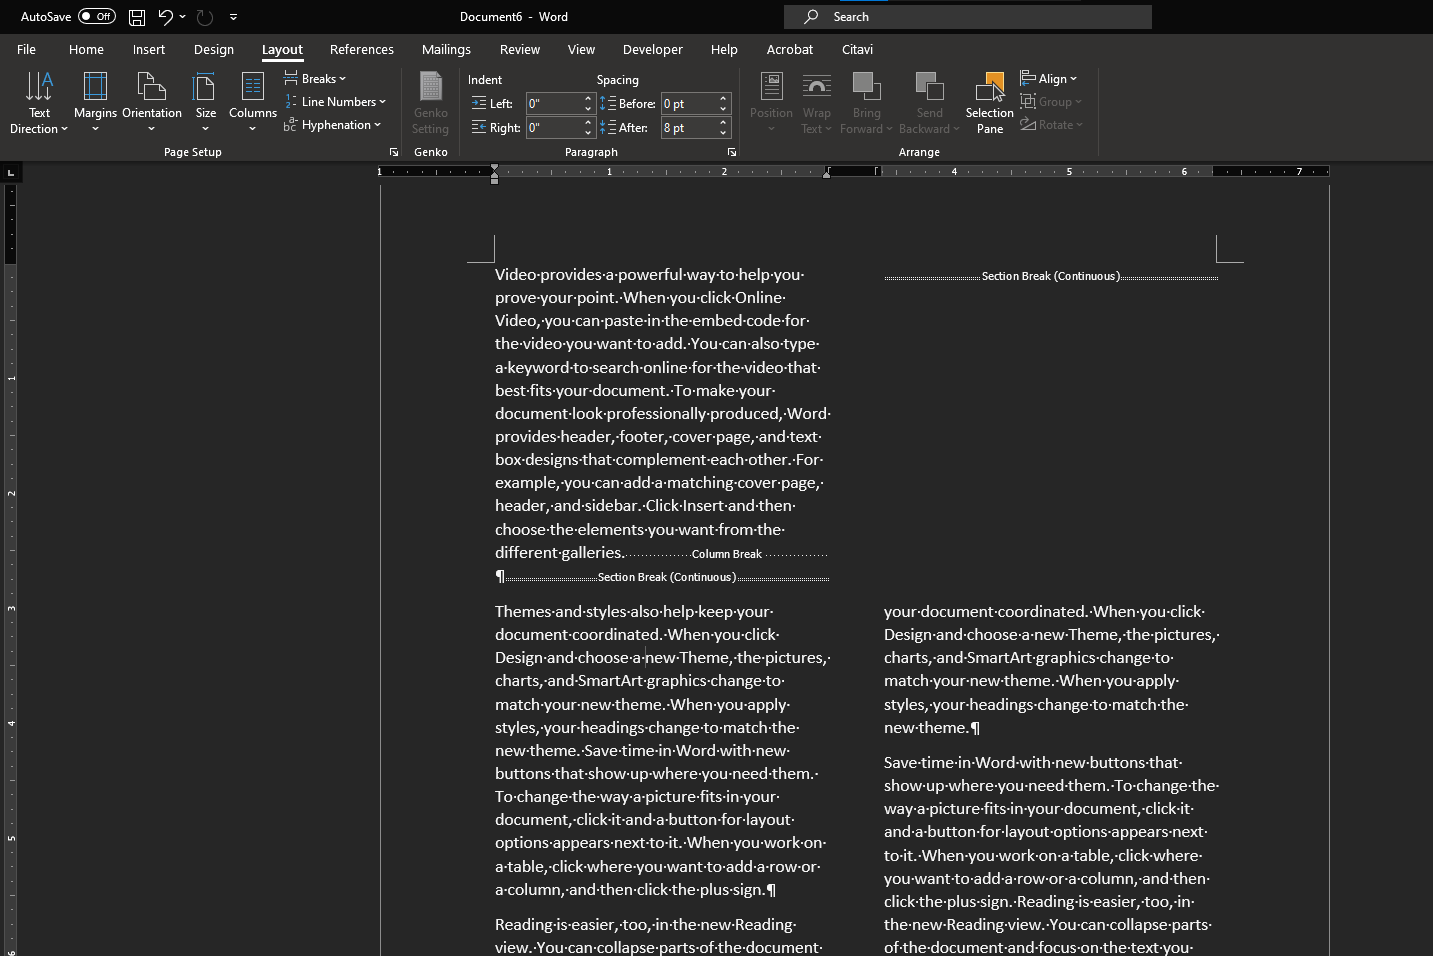This screenshot has height=956, width=1433.
Task: Expand the Align dropdown
Action: click(1049, 79)
